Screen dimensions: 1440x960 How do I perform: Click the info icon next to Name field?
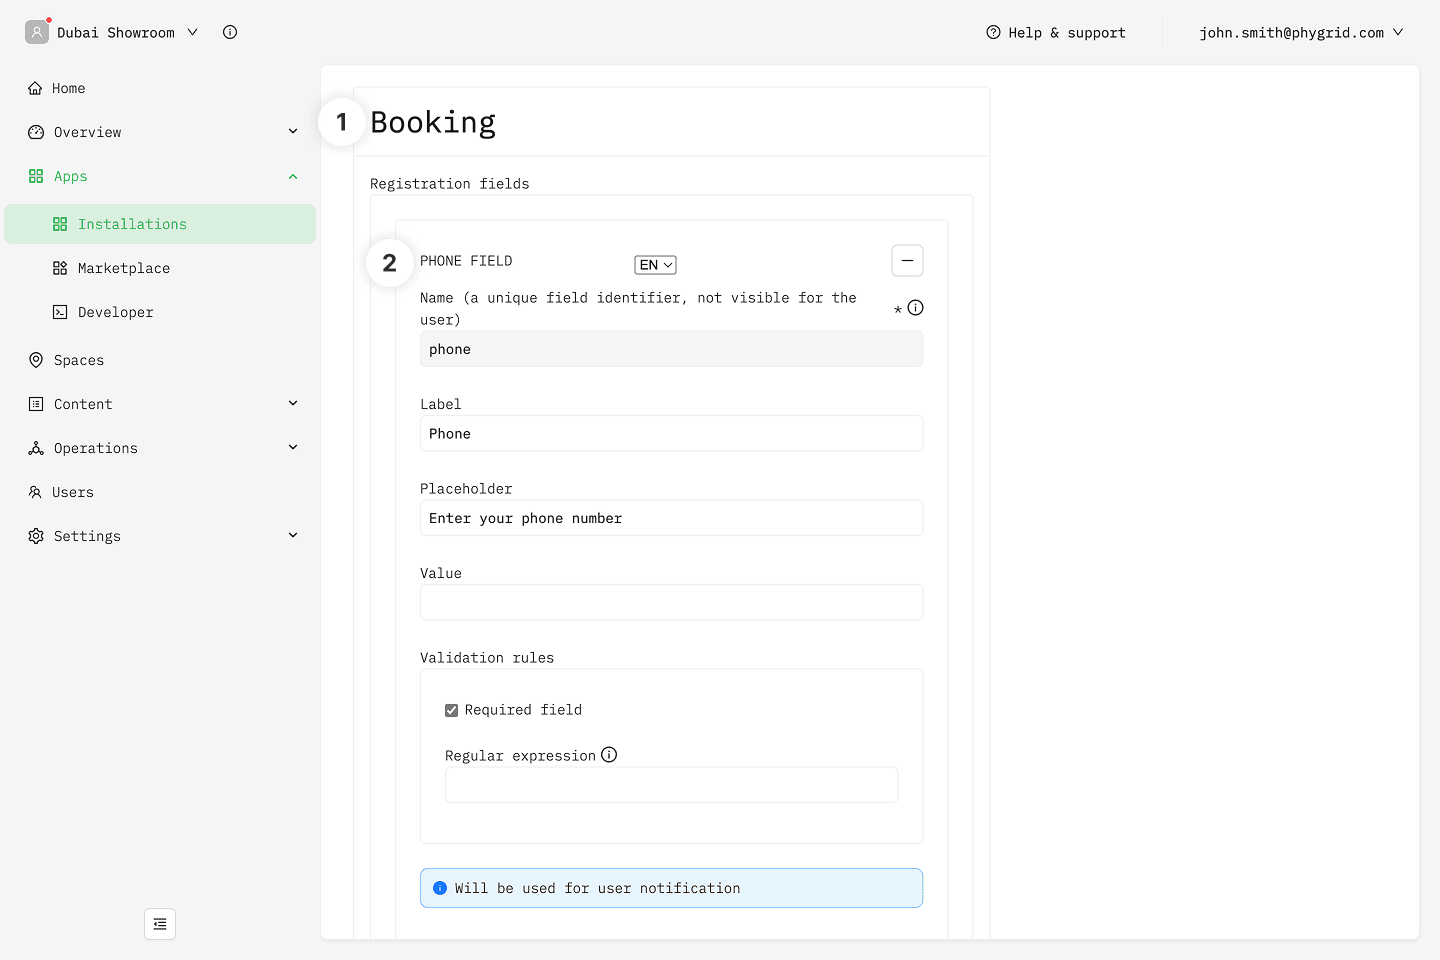[915, 308]
